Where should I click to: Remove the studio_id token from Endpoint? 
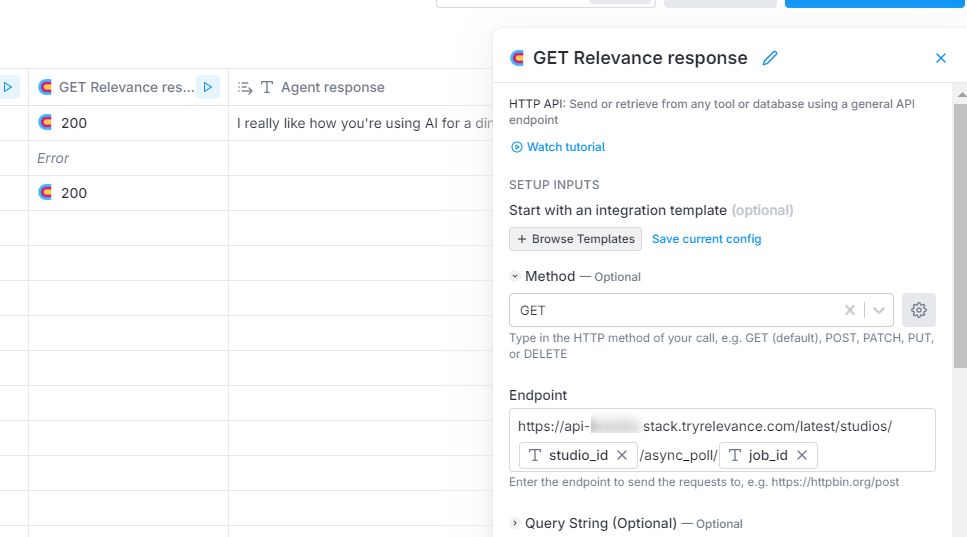coord(622,455)
